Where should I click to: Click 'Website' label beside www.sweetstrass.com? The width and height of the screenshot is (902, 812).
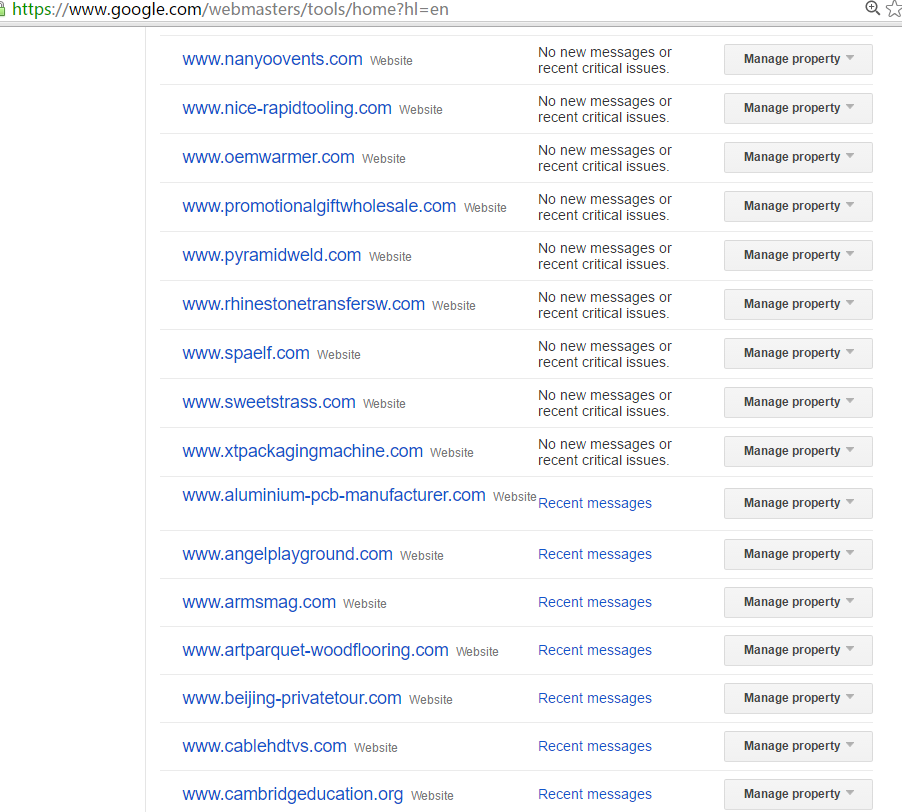point(384,404)
